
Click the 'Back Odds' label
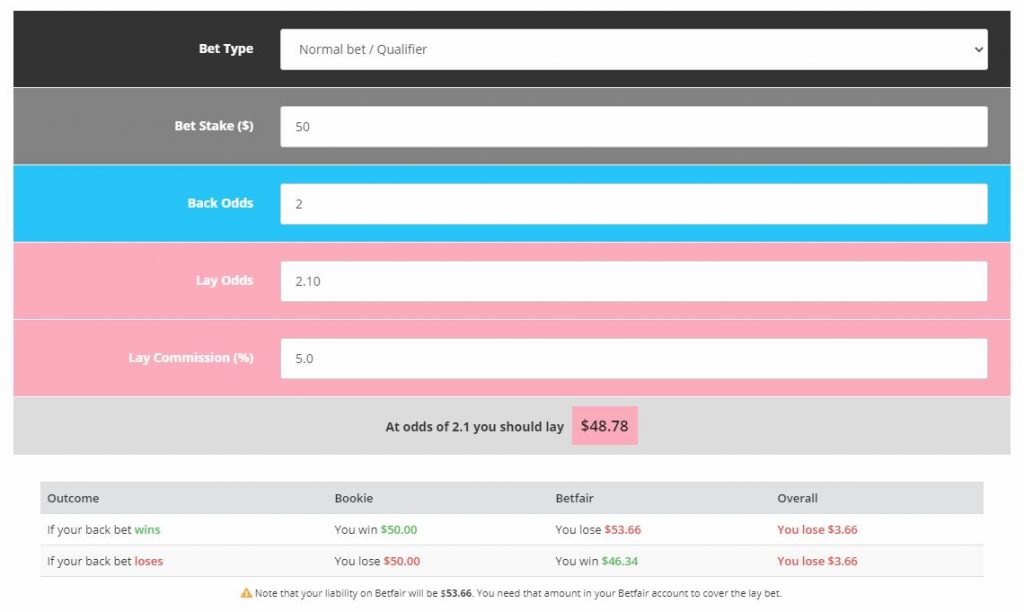[x=220, y=202]
